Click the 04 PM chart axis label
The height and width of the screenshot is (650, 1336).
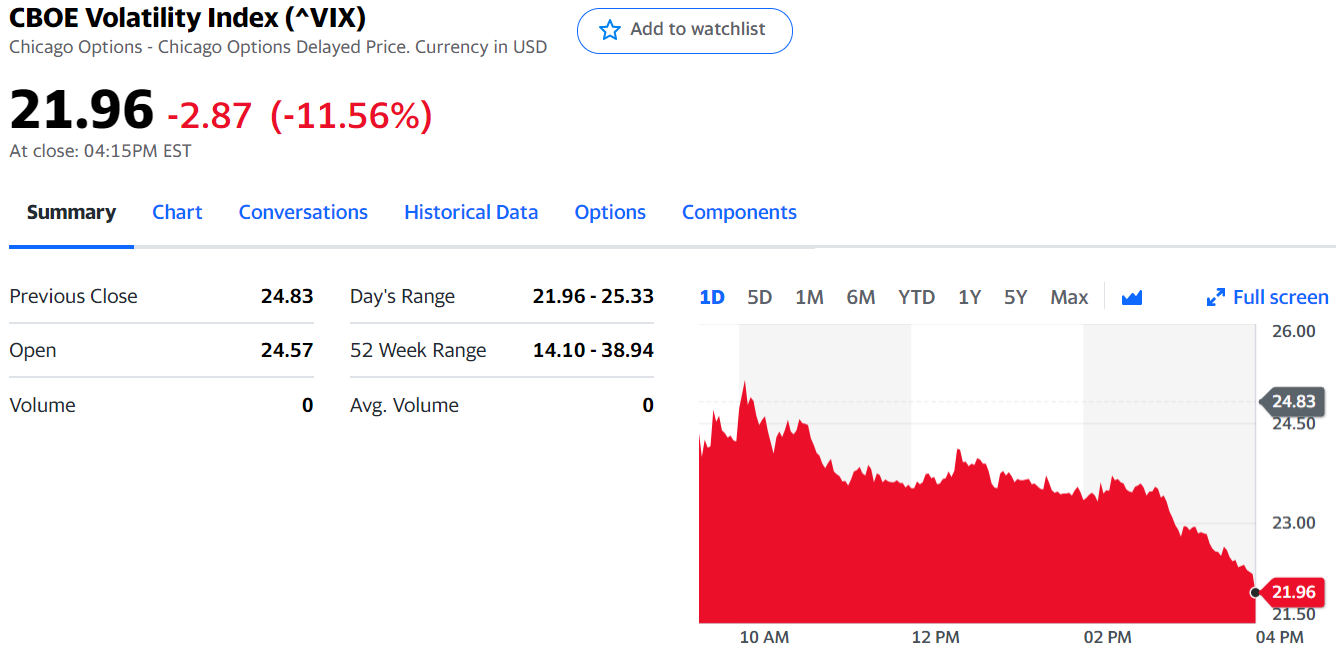[1279, 637]
